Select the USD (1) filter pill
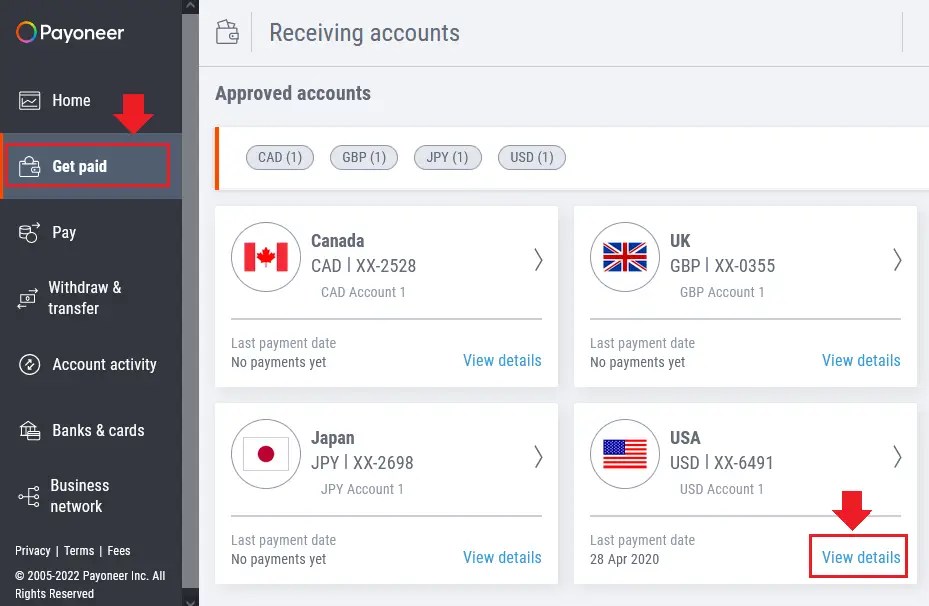The image size is (929, 606). click(x=531, y=157)
